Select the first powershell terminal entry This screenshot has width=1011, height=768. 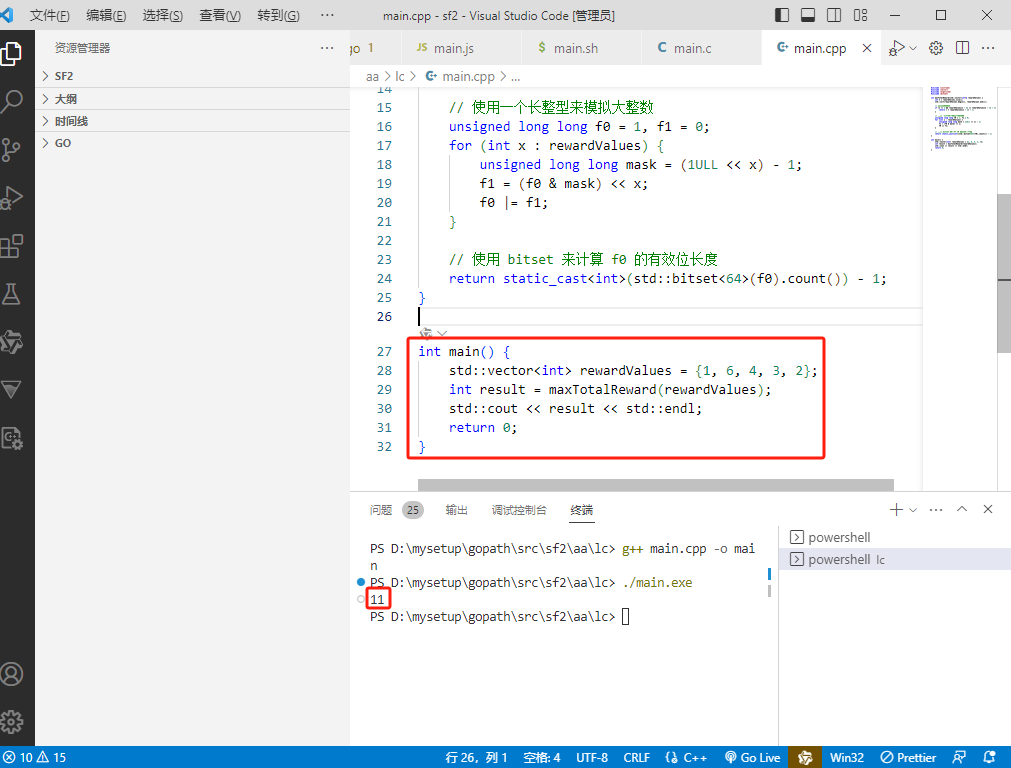895,537
